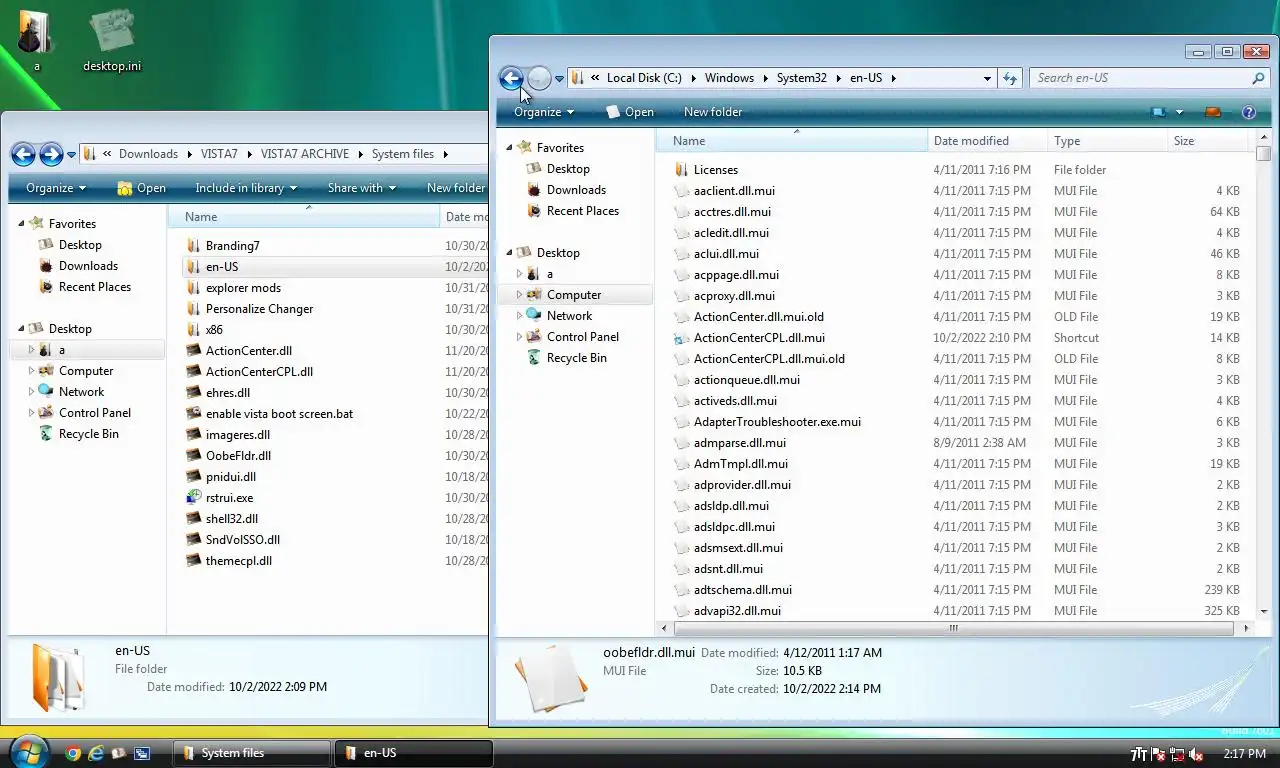1280x768 pixels.
Task: Click Open button in en-US toolbar
Action: pos(630,112)
